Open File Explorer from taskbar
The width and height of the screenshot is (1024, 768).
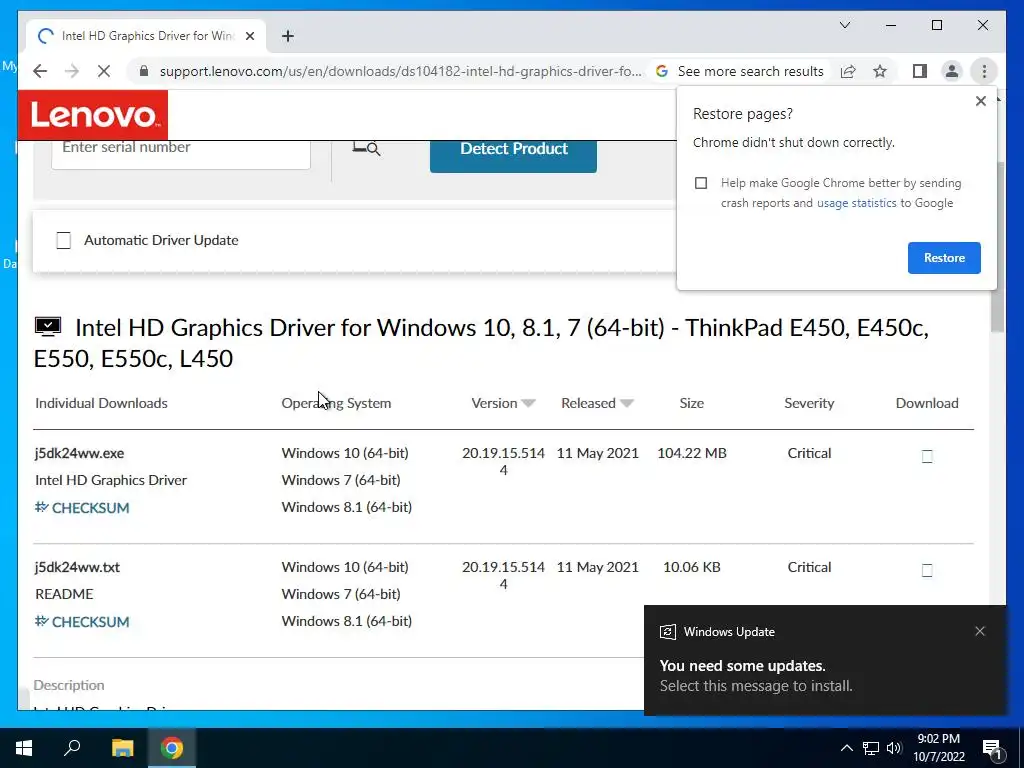pos(122,748)
